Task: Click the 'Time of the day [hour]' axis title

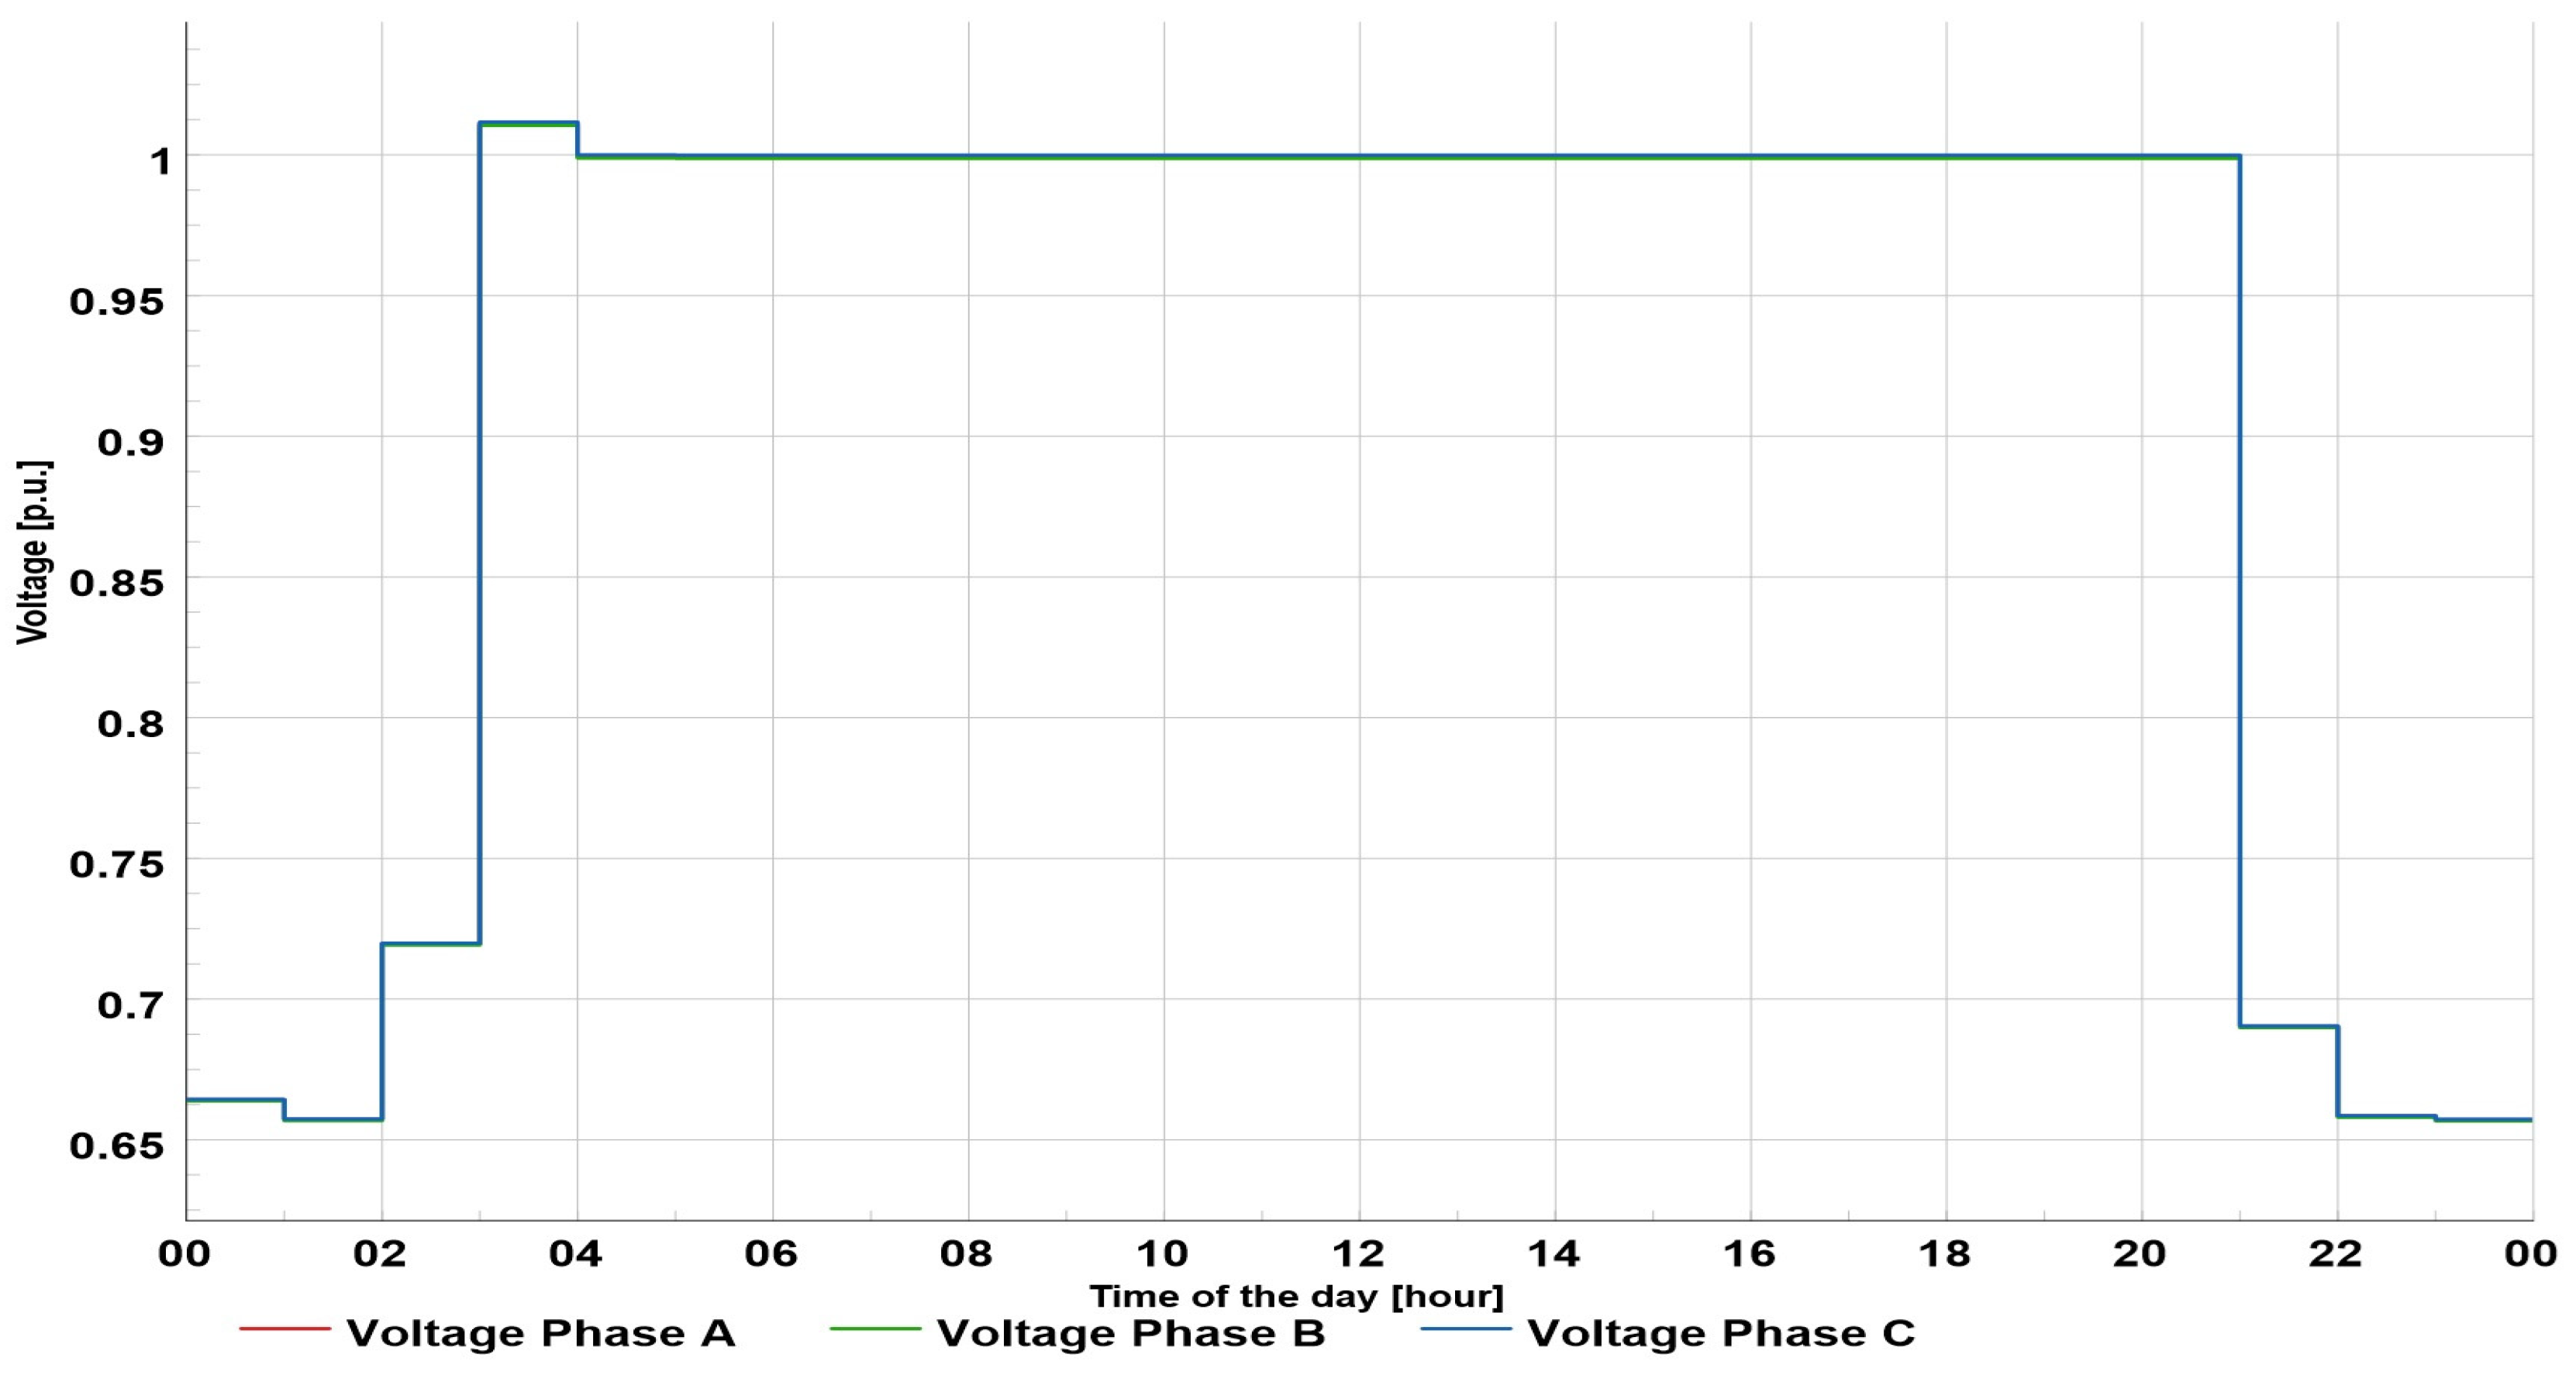Action: 1297,1296
